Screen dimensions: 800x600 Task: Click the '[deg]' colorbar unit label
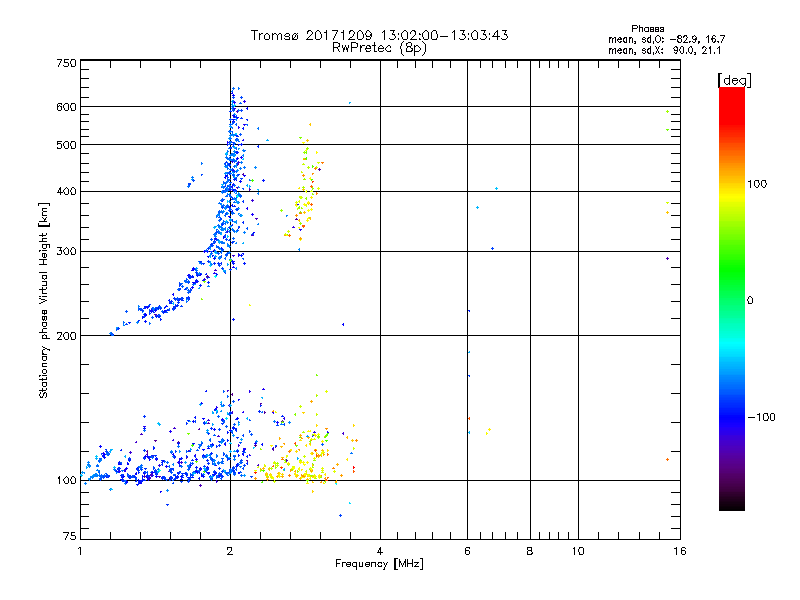coord(734,80)
